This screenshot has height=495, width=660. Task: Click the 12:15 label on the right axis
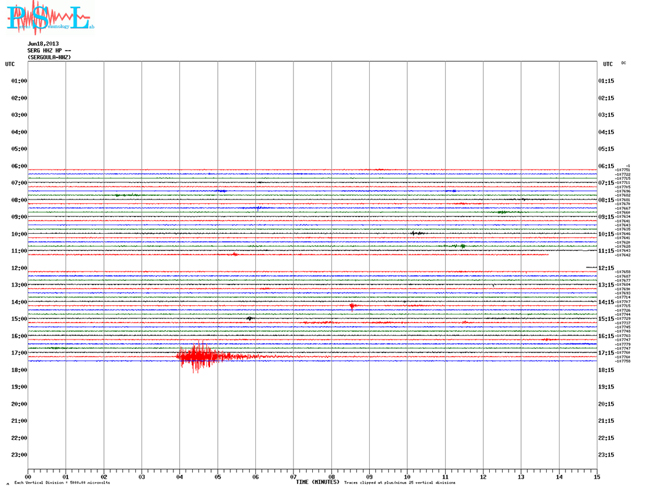coord(606,268)
